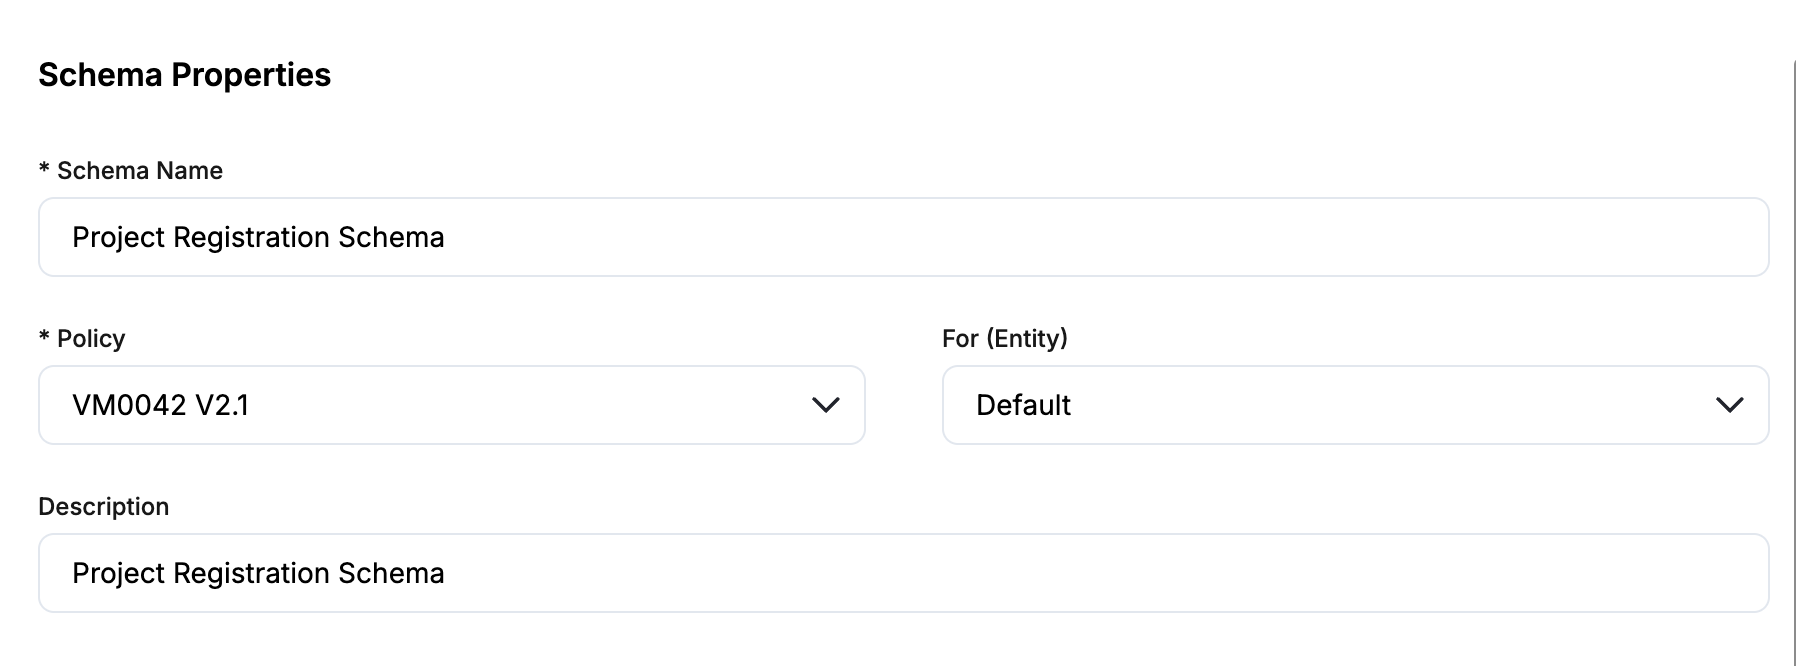Click the text inside the Schema Name field
Image resolution: width=1796 pixels, height=666 pixels.
pos(258,237)
